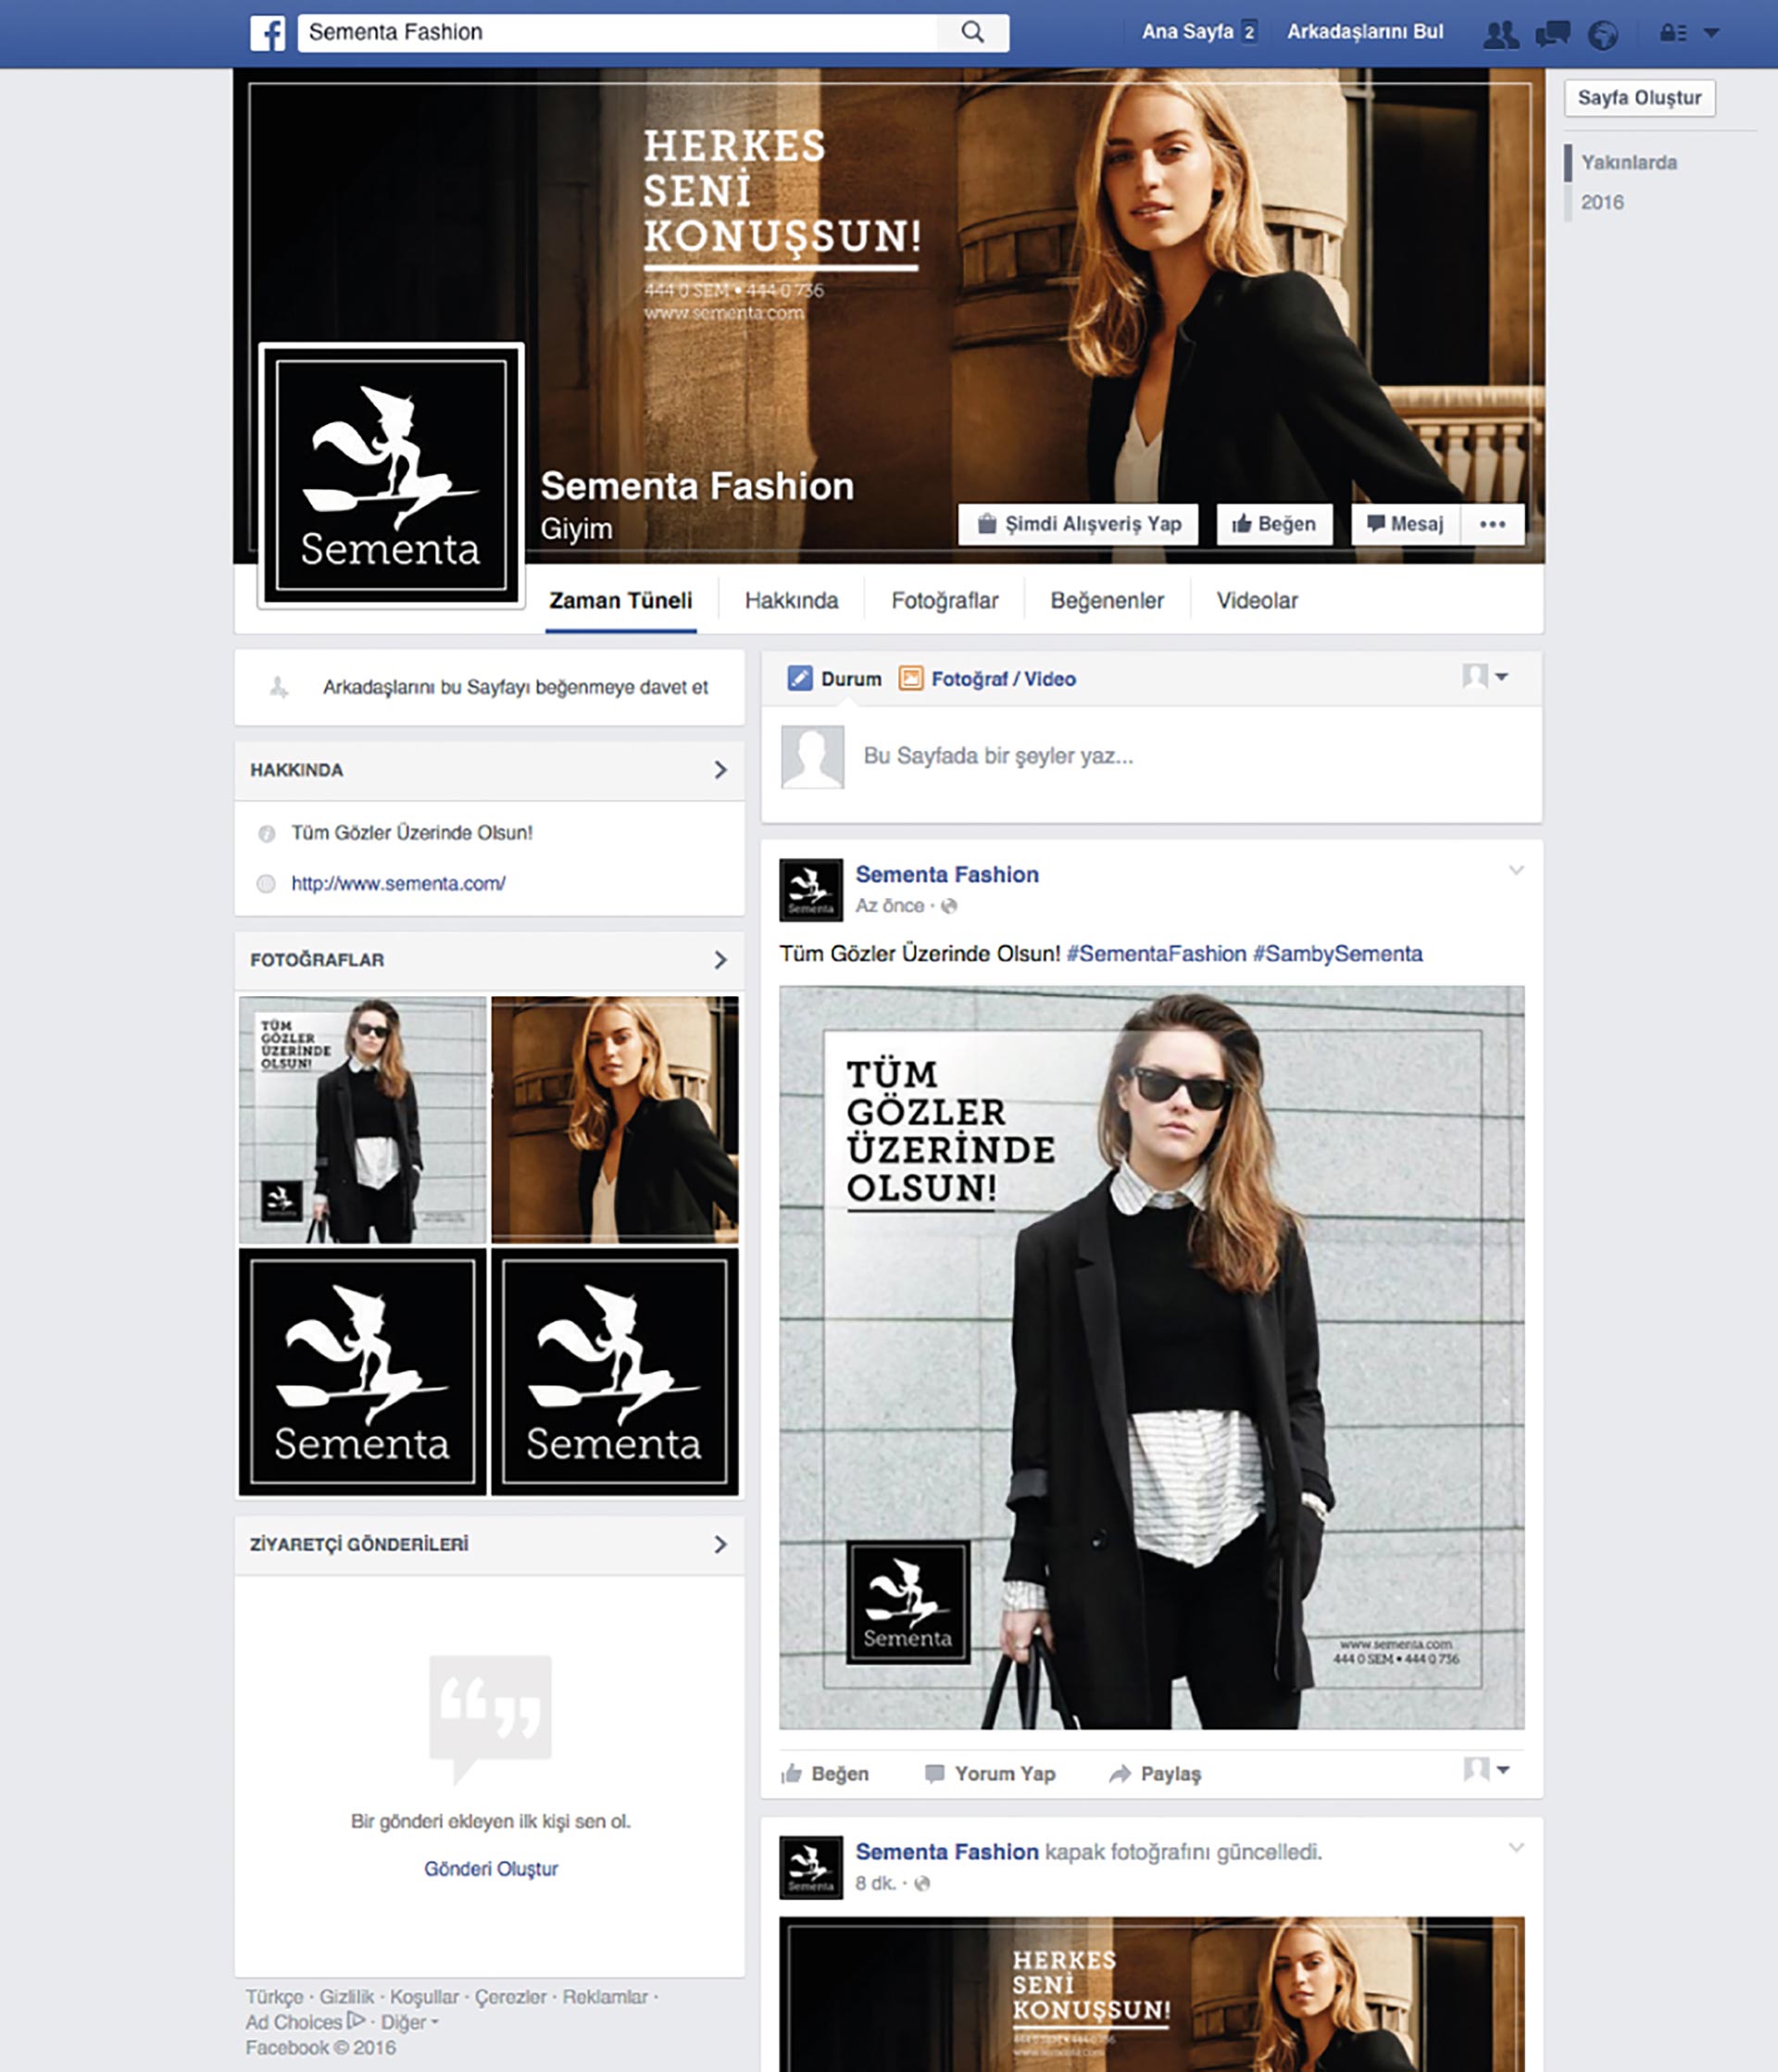Expand ZİYARETÇİ GÖNDERİLERİ chevron

[720, 1545]
